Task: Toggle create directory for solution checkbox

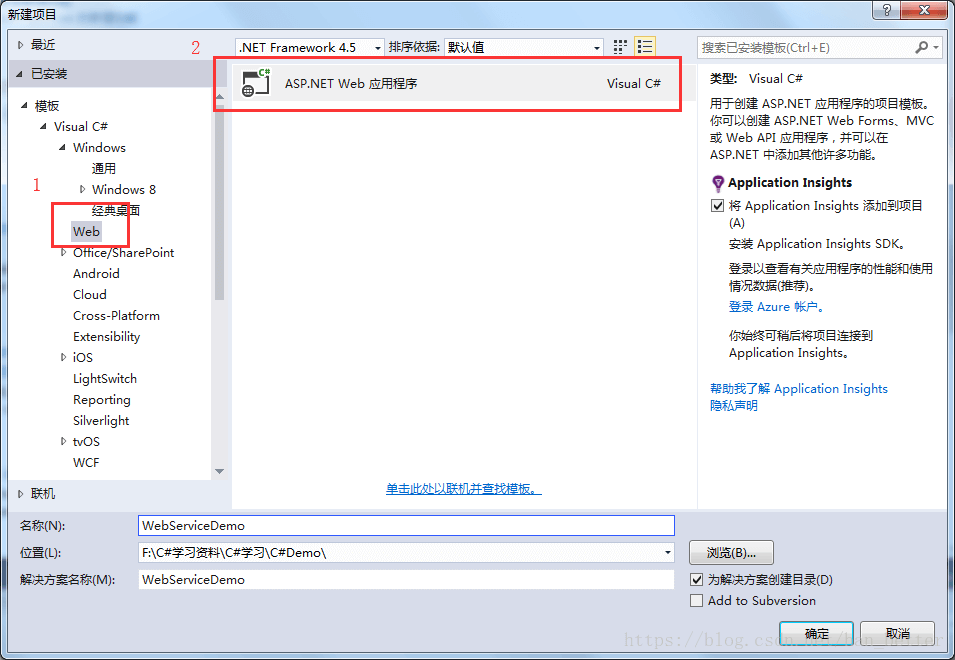Action: point(697,579)
